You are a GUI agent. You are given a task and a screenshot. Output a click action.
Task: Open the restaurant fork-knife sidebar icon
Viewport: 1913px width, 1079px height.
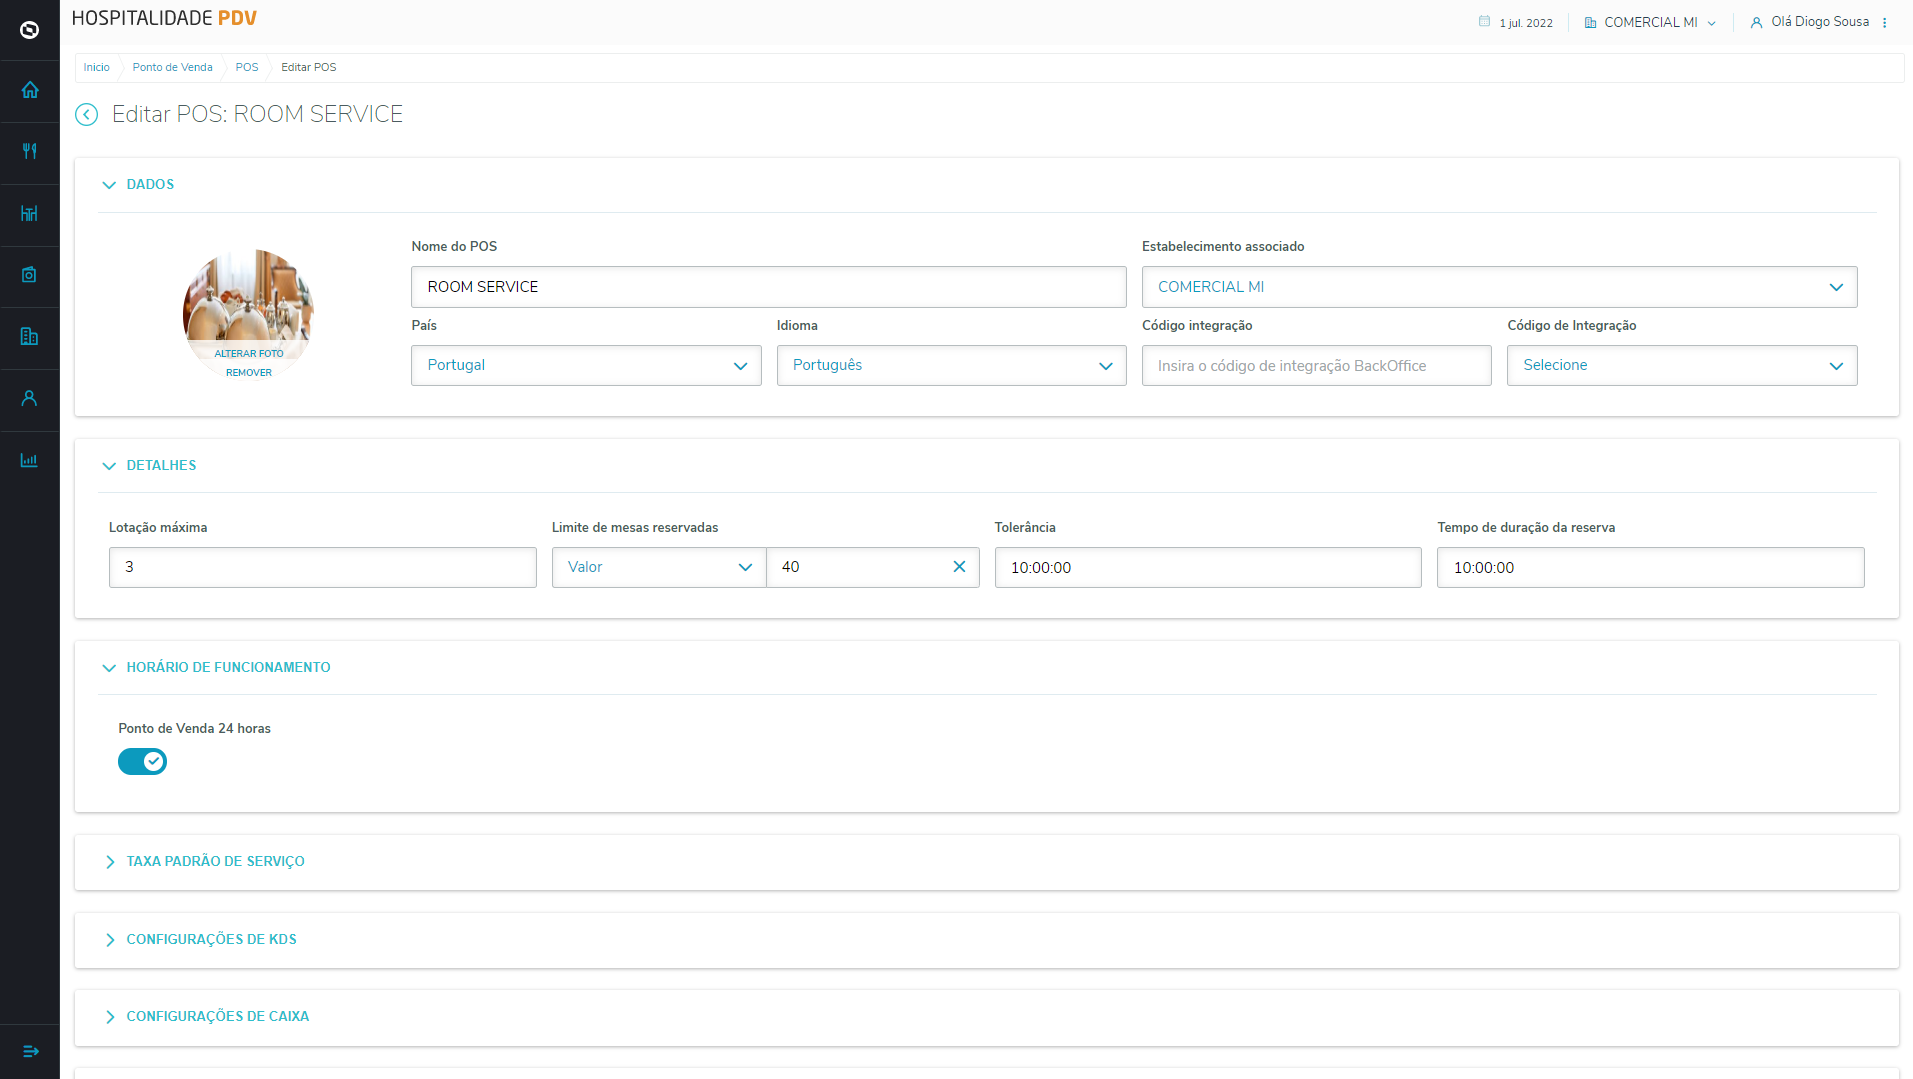click(30, 152)
